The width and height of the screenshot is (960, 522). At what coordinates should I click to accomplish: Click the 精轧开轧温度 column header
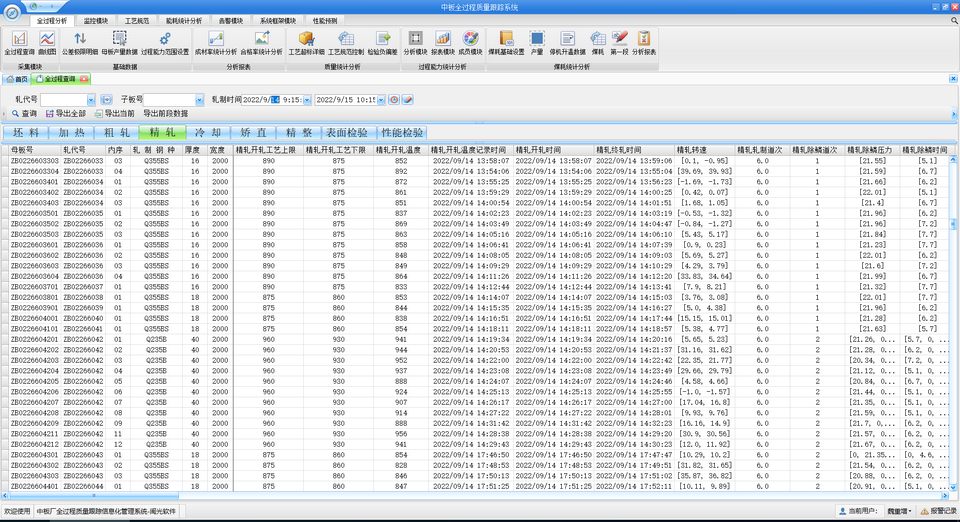coord(400,149)
